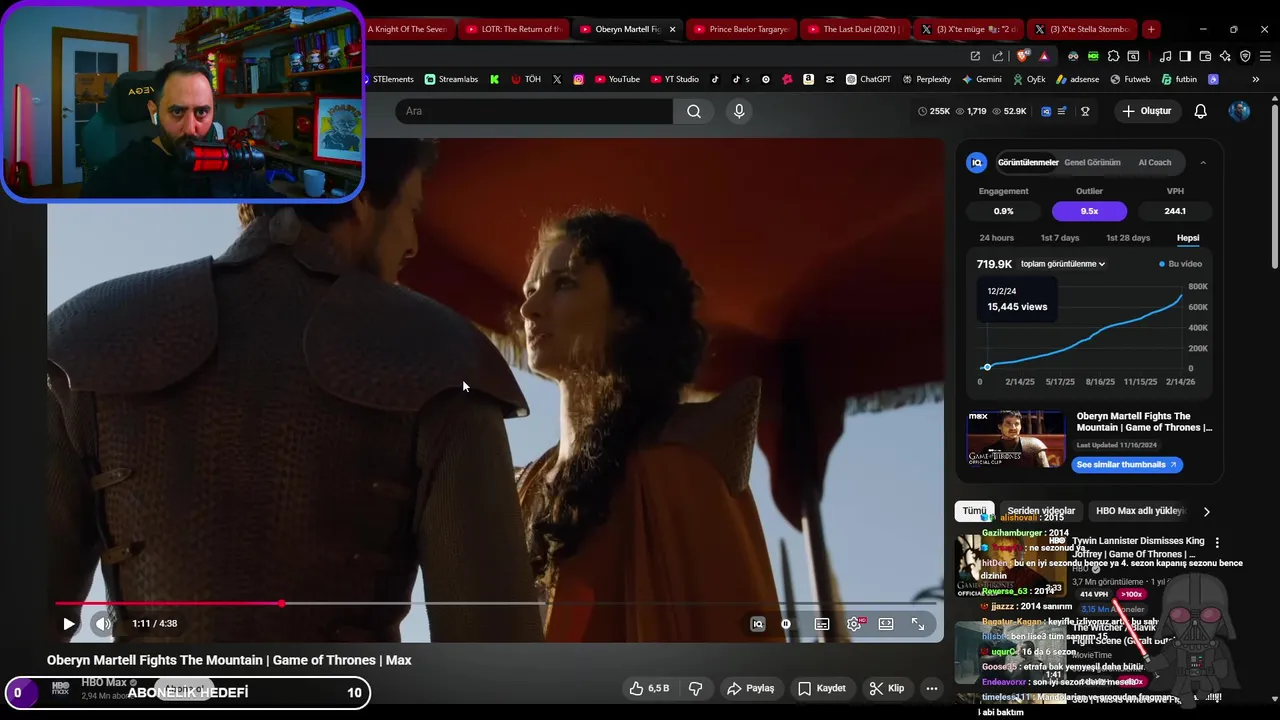This screenshot has width=1280, height=720.
Task: Open AI Coach tab
Action: [x=1154, y=162]
